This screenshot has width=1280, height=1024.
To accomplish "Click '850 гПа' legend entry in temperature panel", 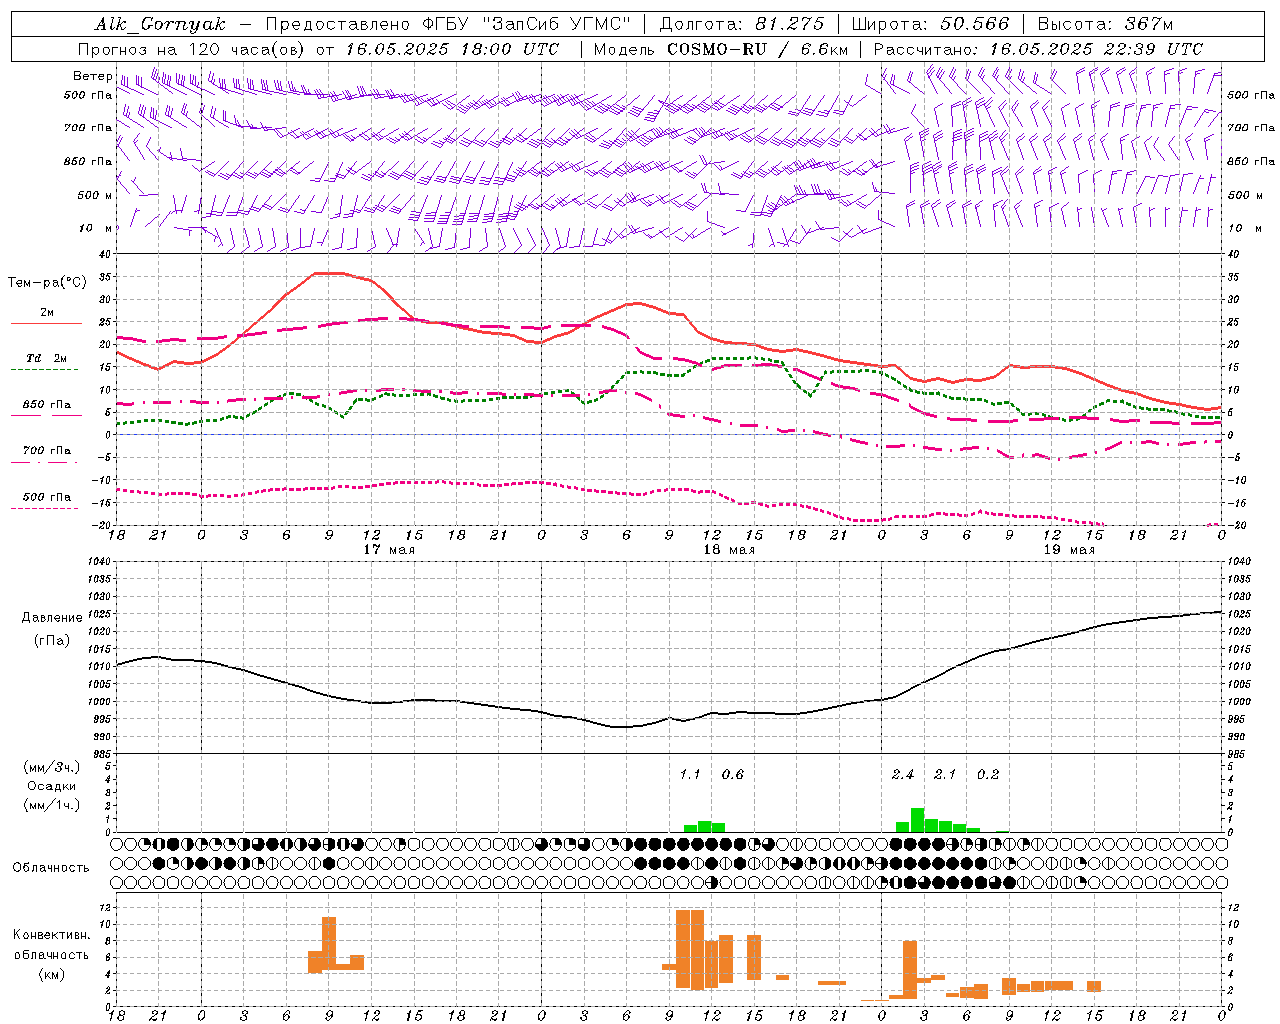I will (46, 405).
